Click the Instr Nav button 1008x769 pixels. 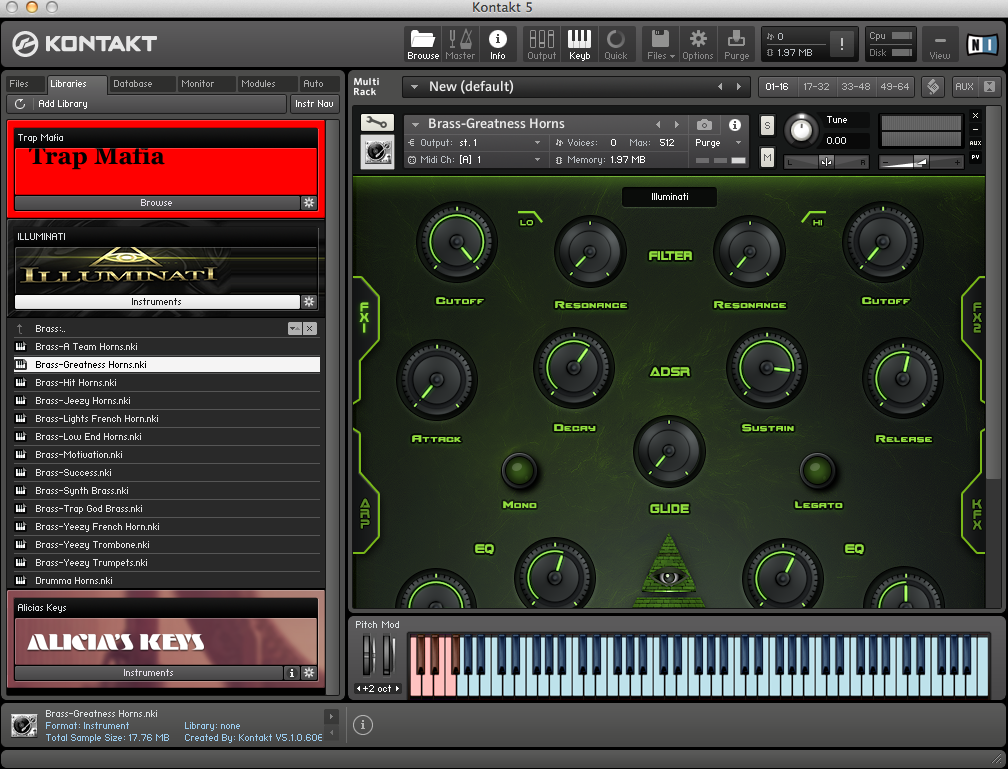point(314,104)
